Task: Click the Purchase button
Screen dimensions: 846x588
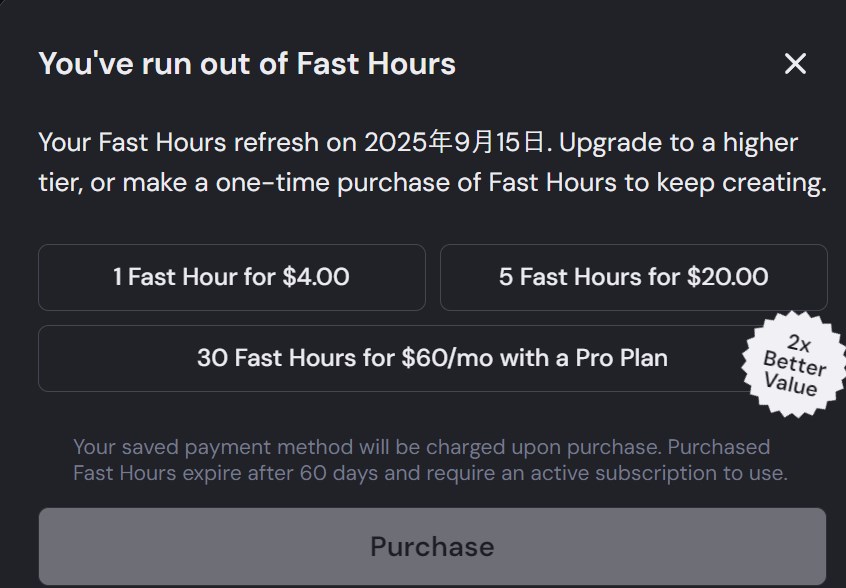Action: coord(432,546)
